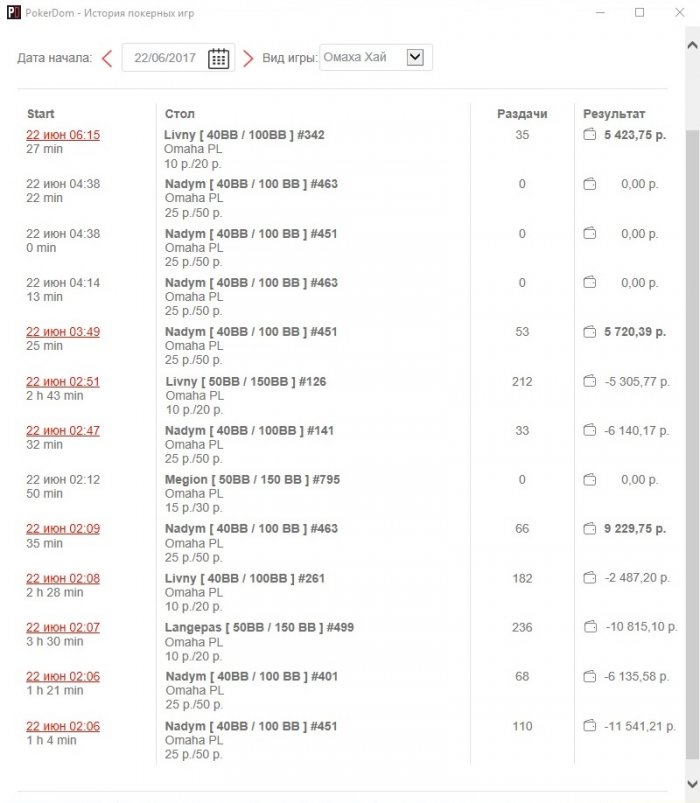Click the PokerDom logo in title bar
The height and width of the screenshot is (803, 700).
coord(13,12)
